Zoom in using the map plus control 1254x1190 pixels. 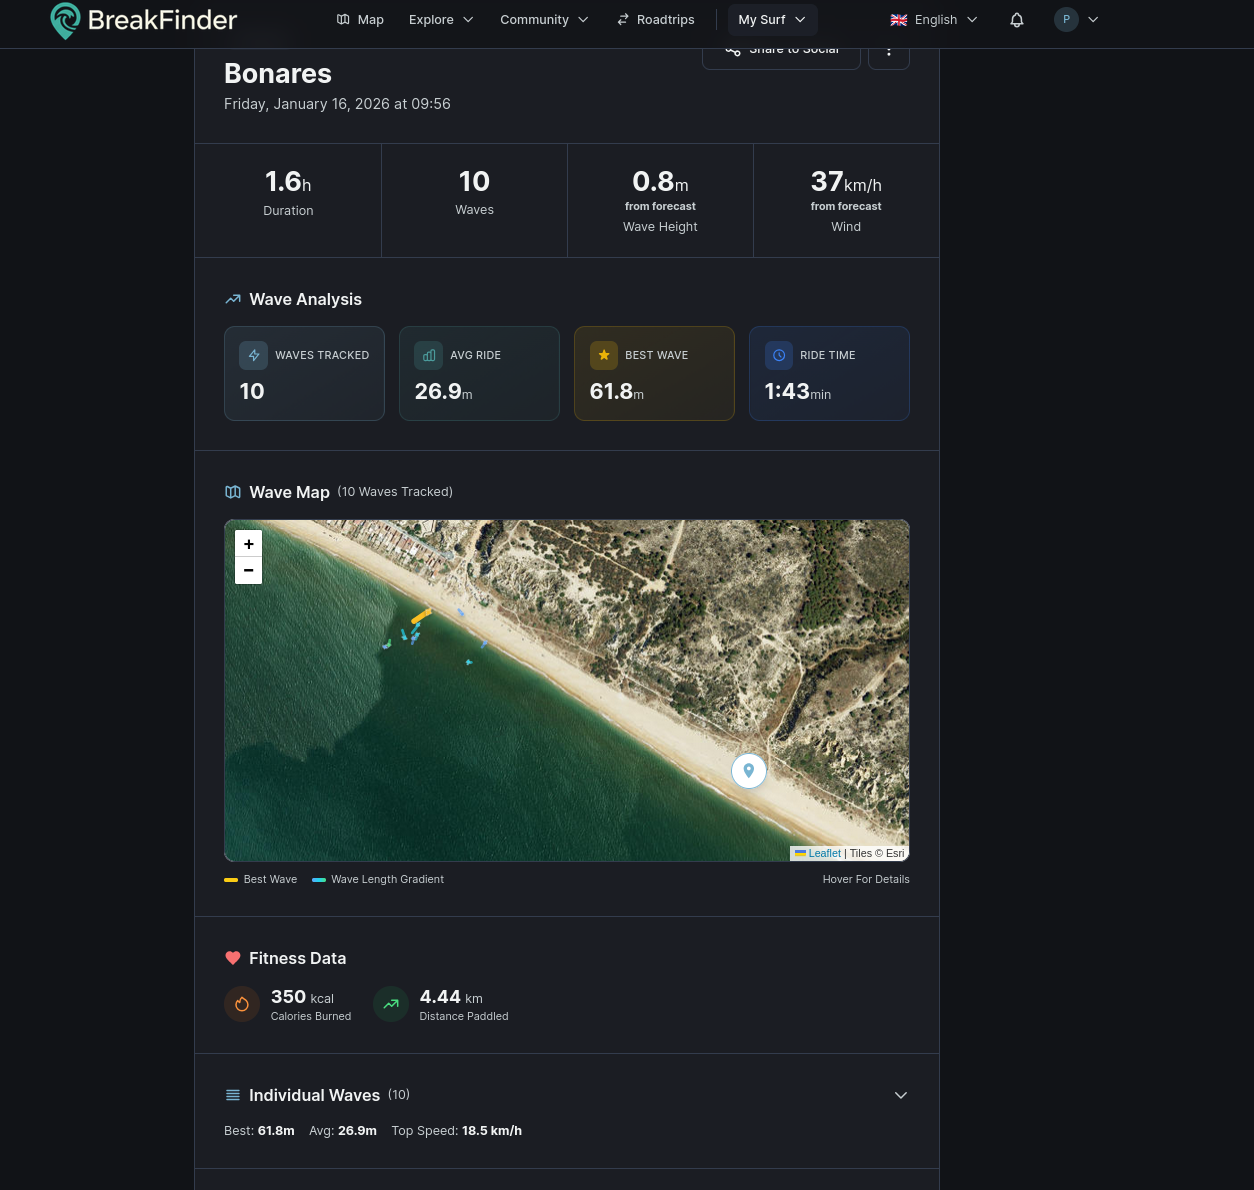pyautogui.click(x=248, y=543)
